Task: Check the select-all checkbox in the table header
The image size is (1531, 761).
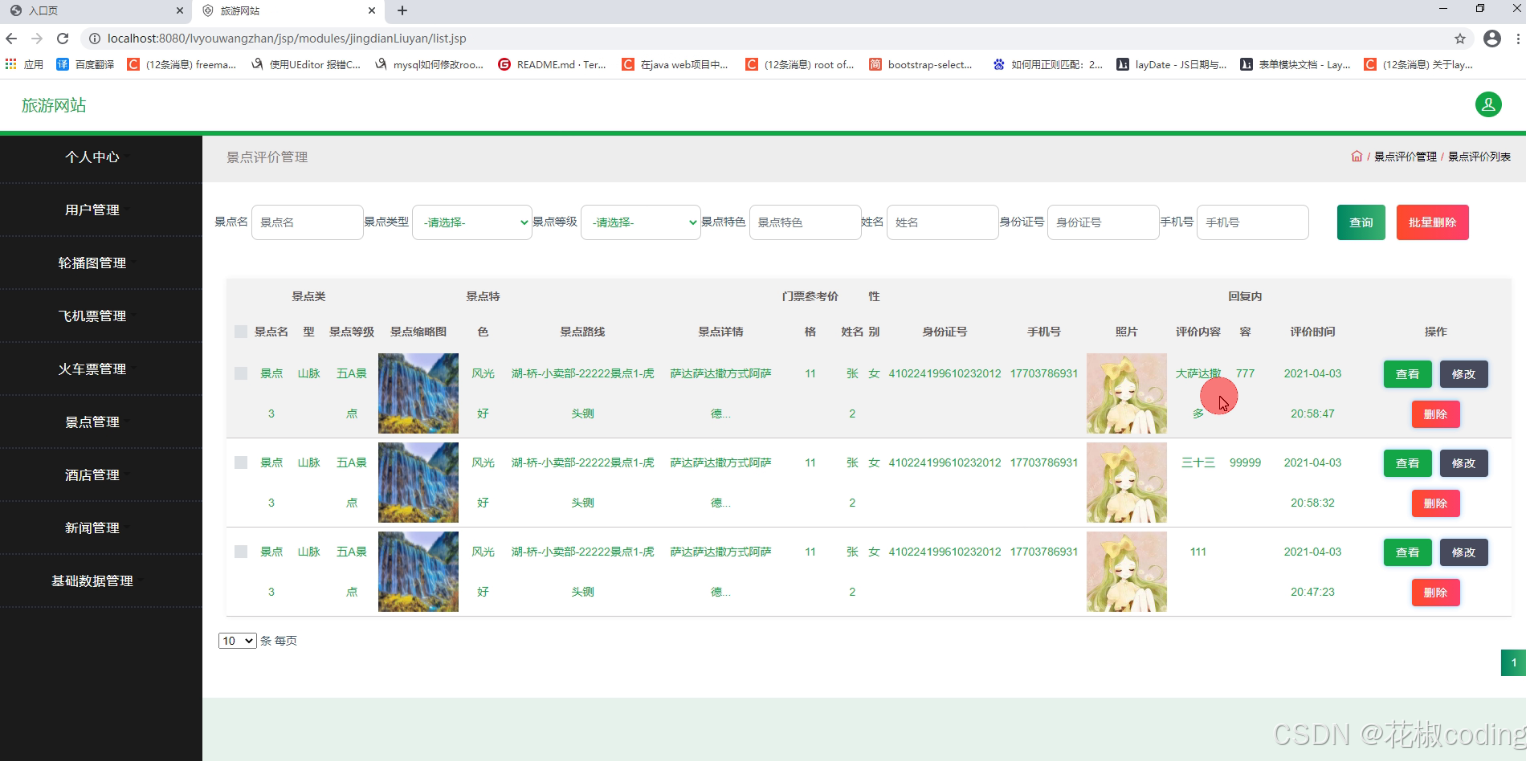Action: coord(240,331)
